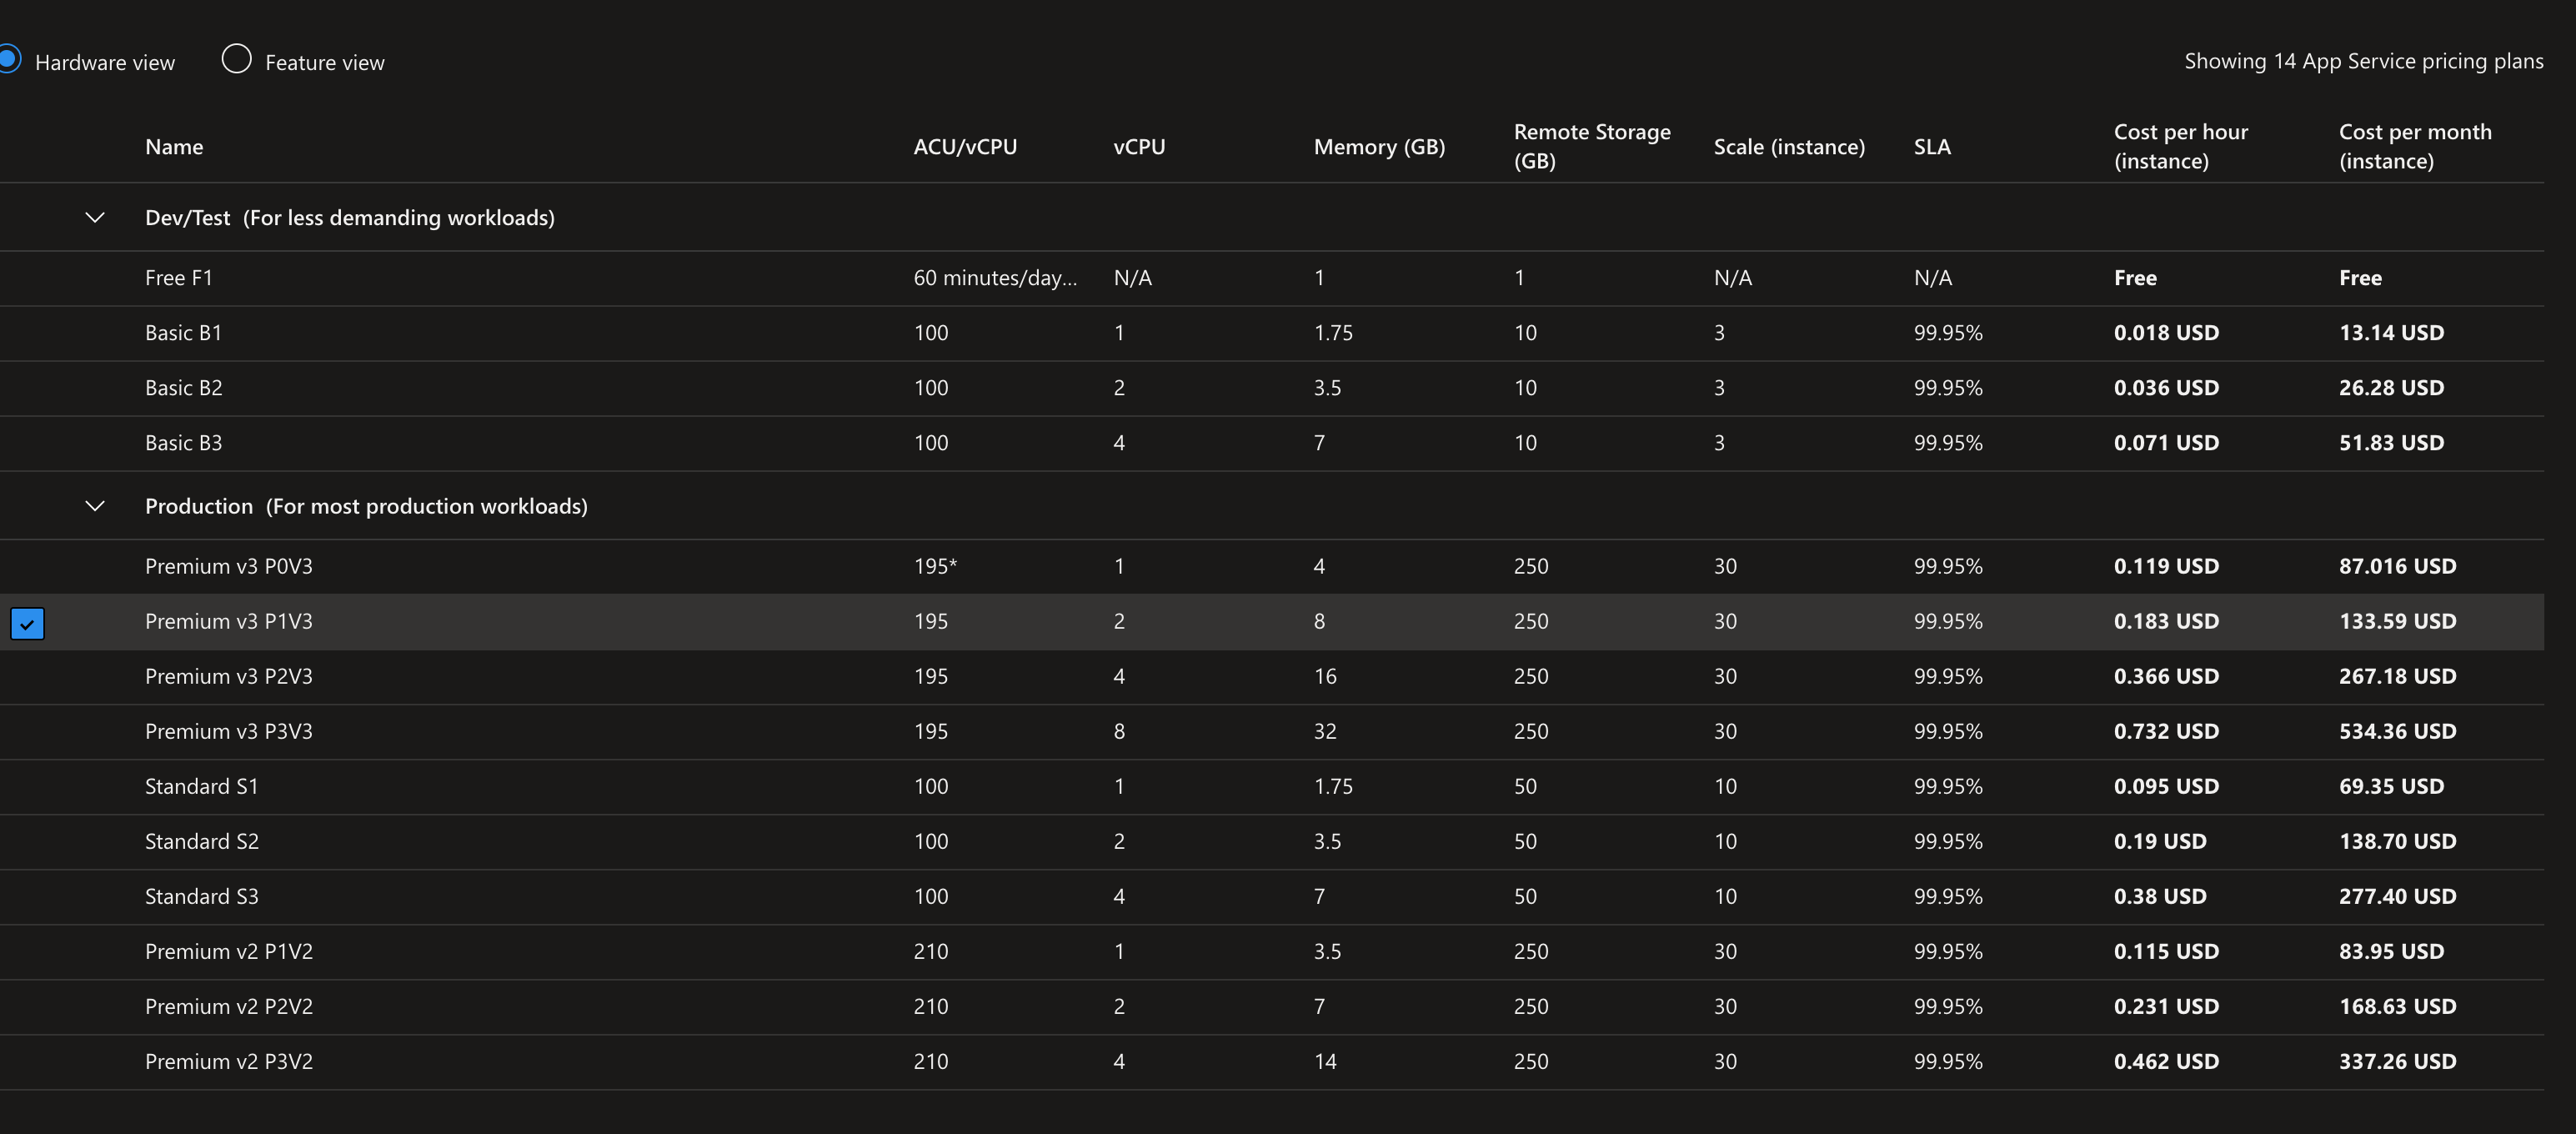Collapse the Production group chevron
Image resolution: width=2576 pixels, height=1134 pixels.
[95, 506]
